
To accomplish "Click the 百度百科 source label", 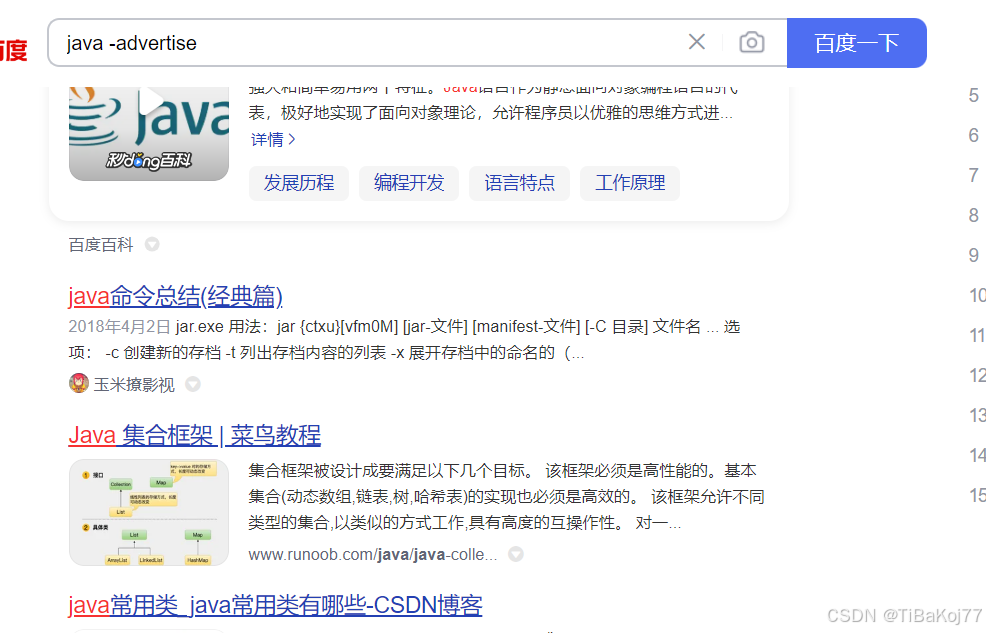I will click(x=101, y=245).
